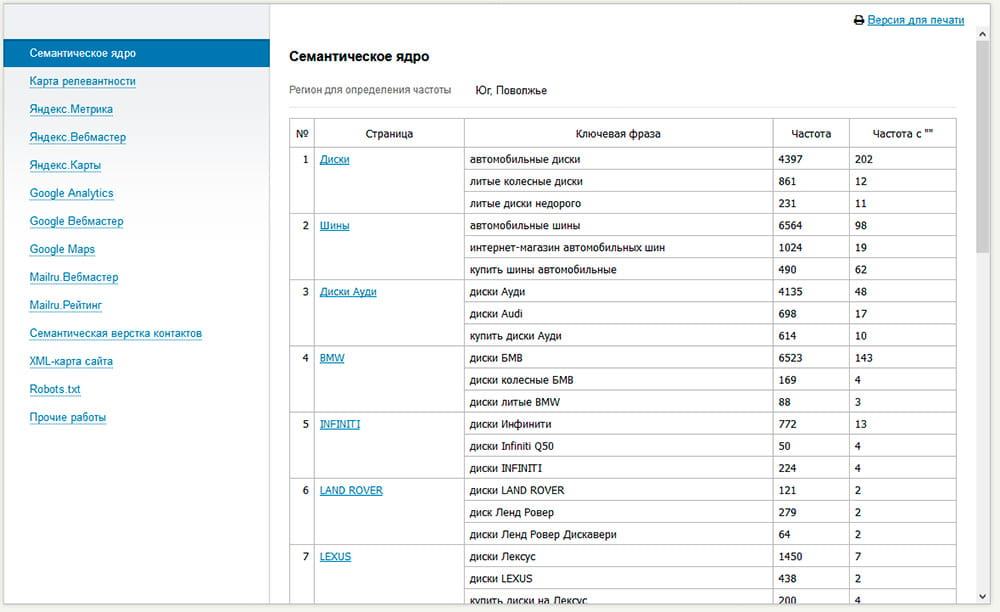
Task: Select the Семантическое ядро sidebar item
Action: coord(136,53)
